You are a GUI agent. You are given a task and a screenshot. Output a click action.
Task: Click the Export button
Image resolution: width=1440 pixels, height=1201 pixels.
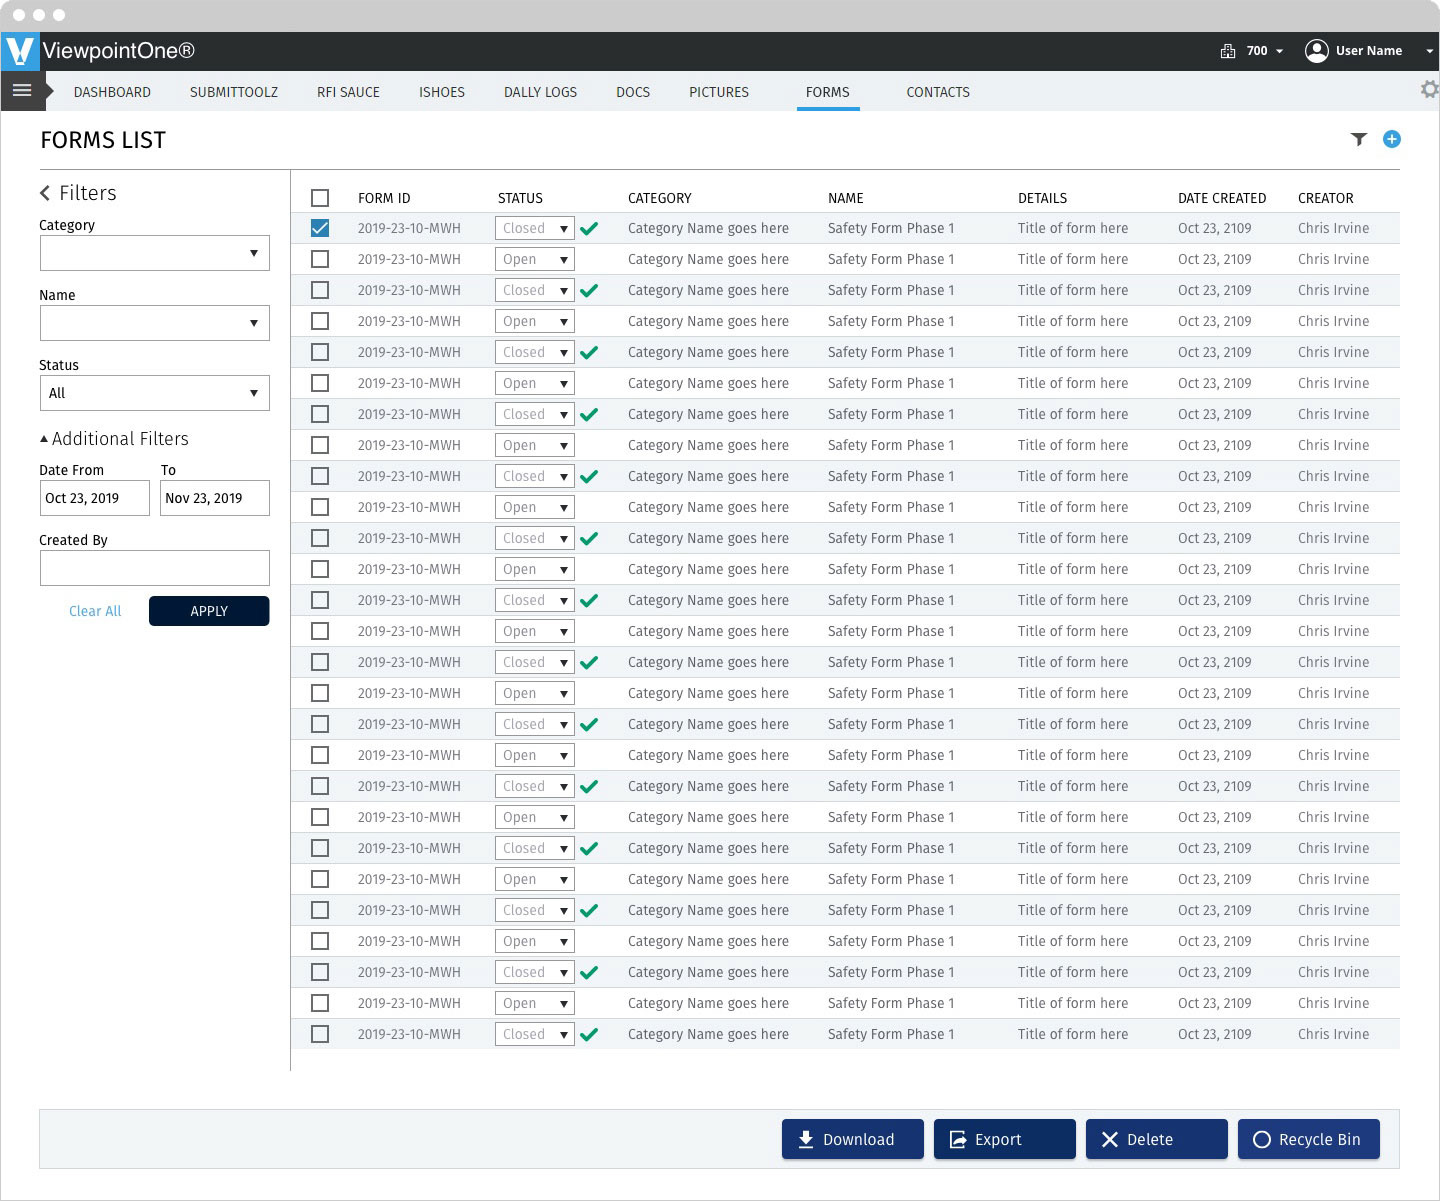(1005, 1139)
